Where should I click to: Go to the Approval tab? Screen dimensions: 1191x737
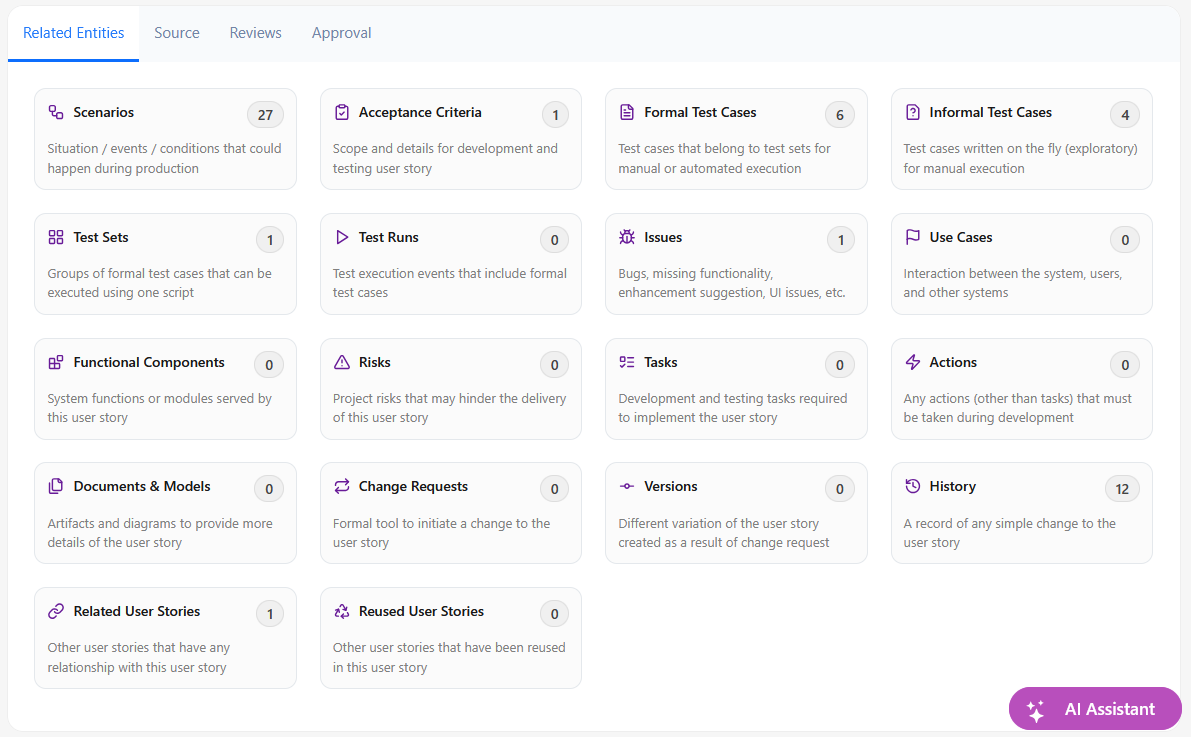pyautogui.click(x=341, y=33)
